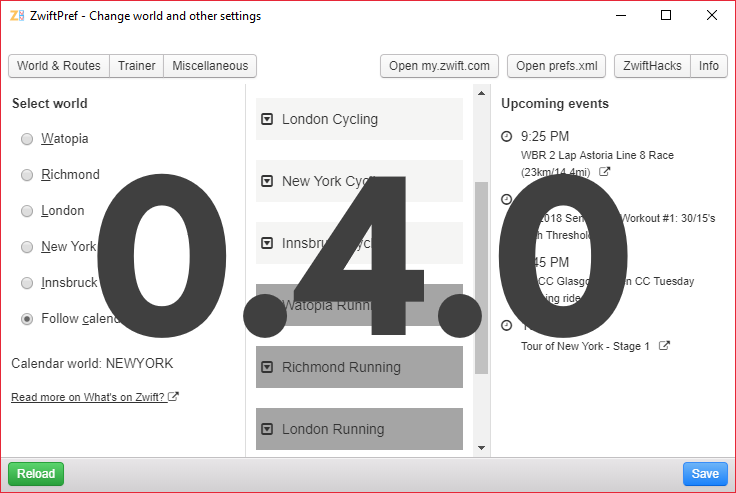Click external link icon after Tour of New York

tap(664, 346)
